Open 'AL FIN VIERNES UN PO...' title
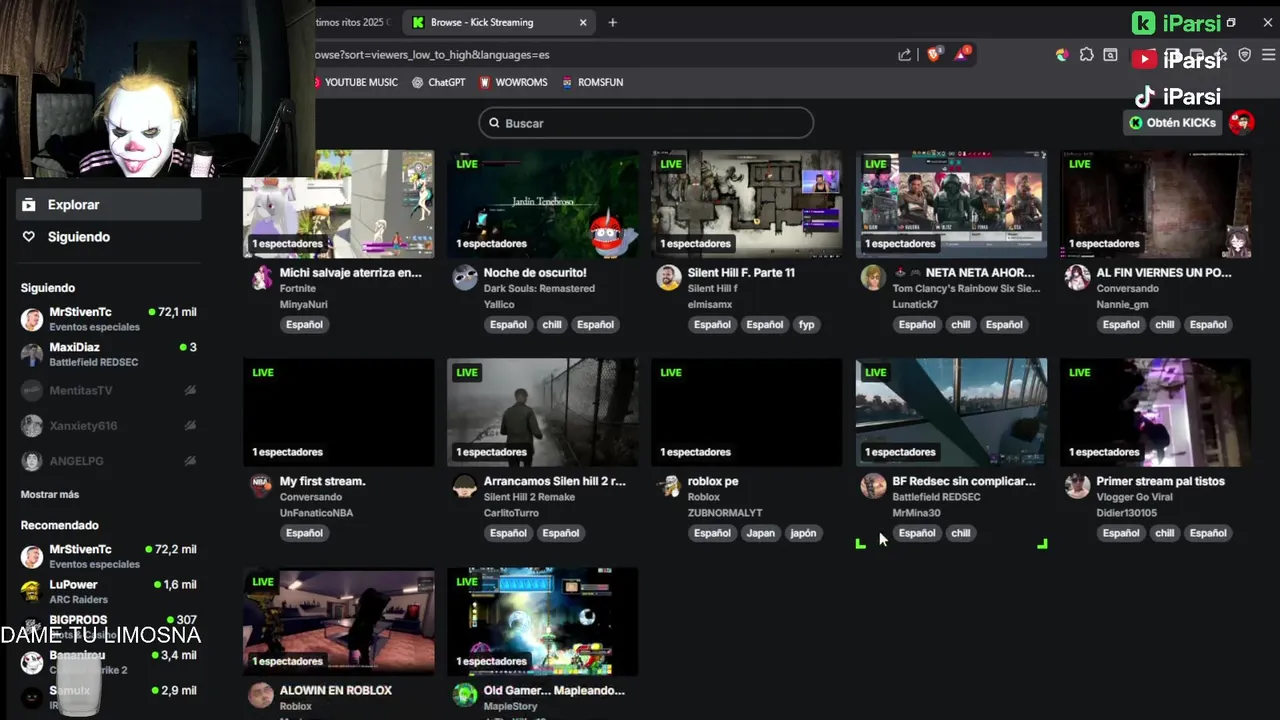1280x720 pixels. (1164, 272)
